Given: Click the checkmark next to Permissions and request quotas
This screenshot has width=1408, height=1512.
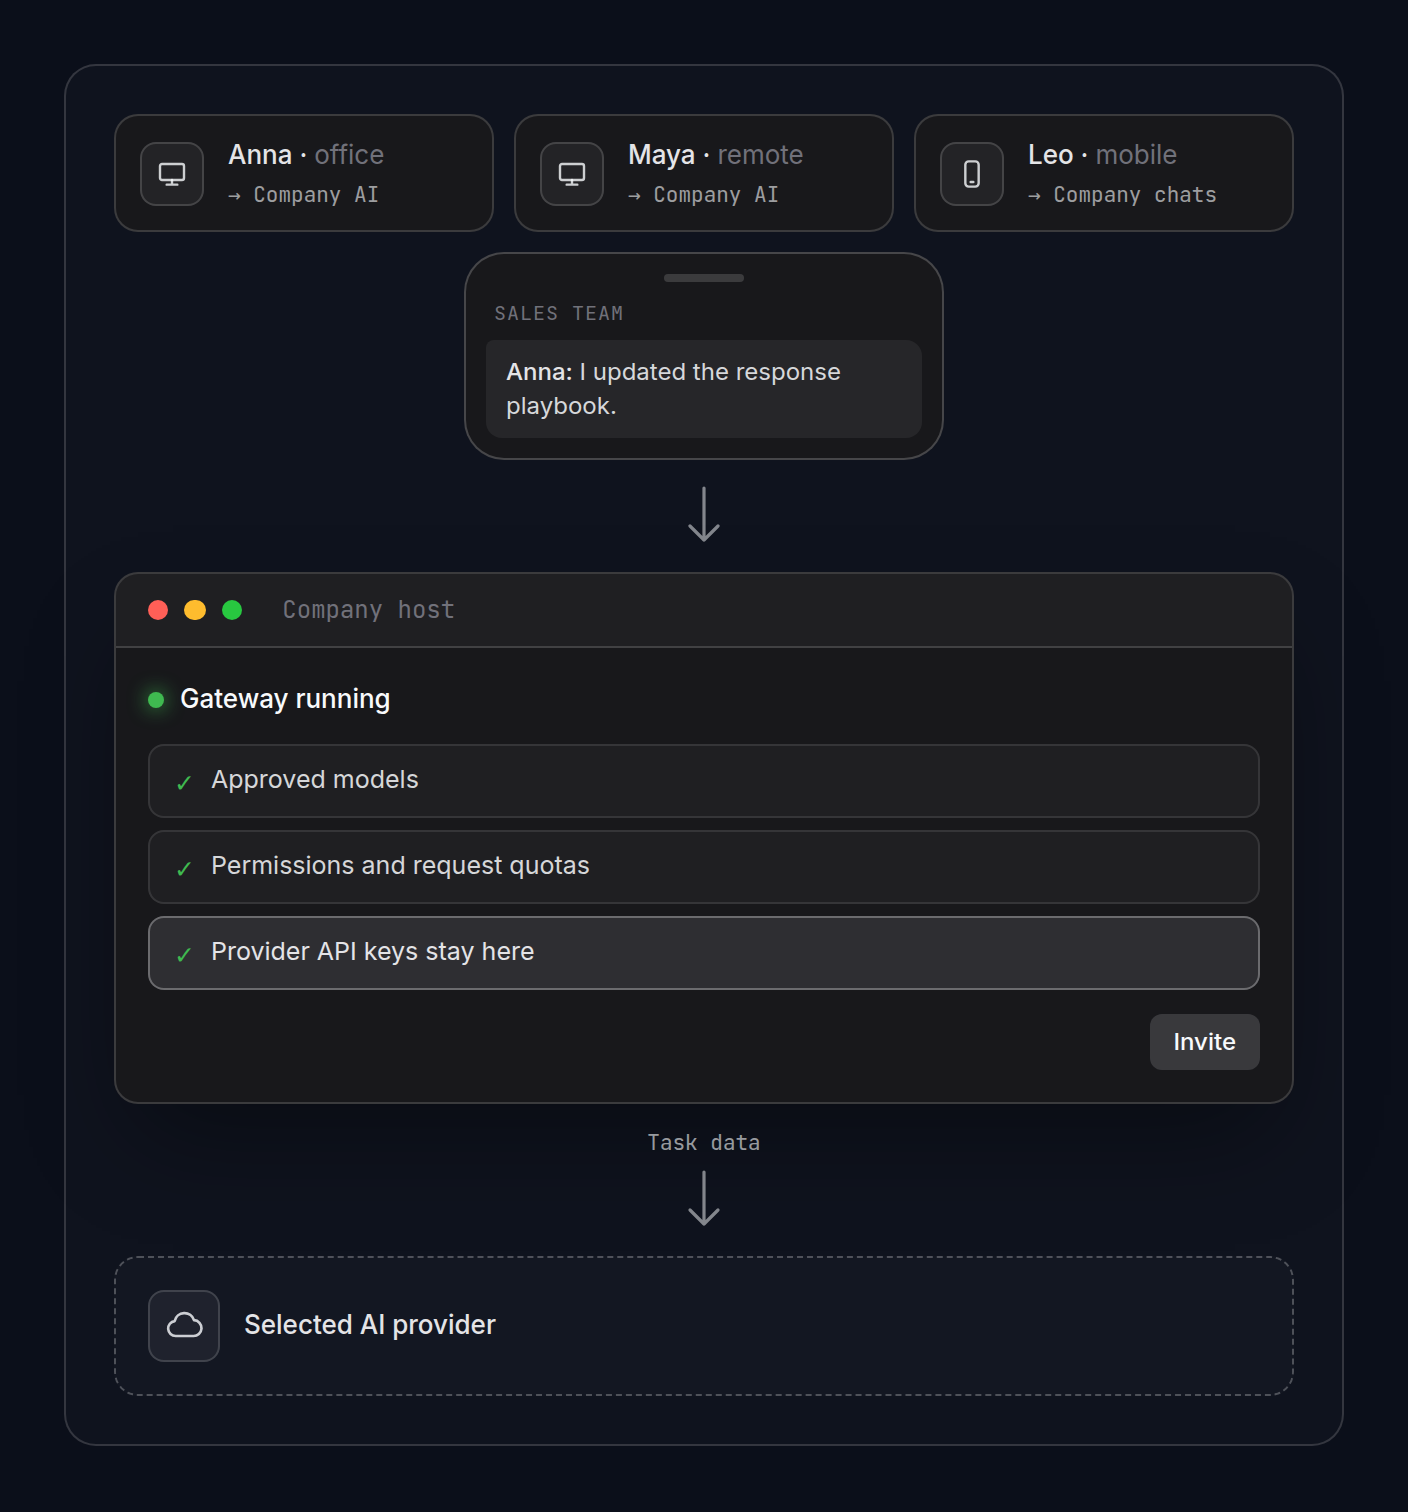Looking at the screenshot, I should 184,868.
